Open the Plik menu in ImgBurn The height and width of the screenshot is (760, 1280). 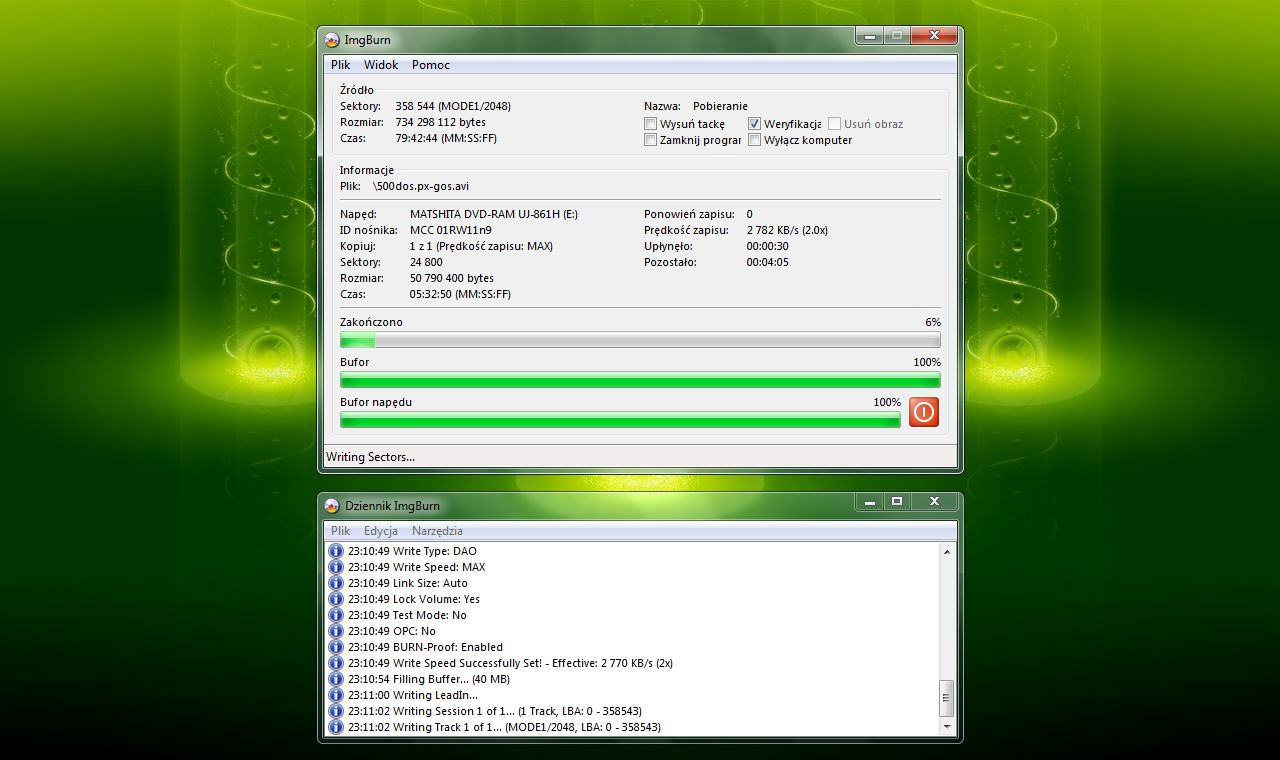(340, 65)
